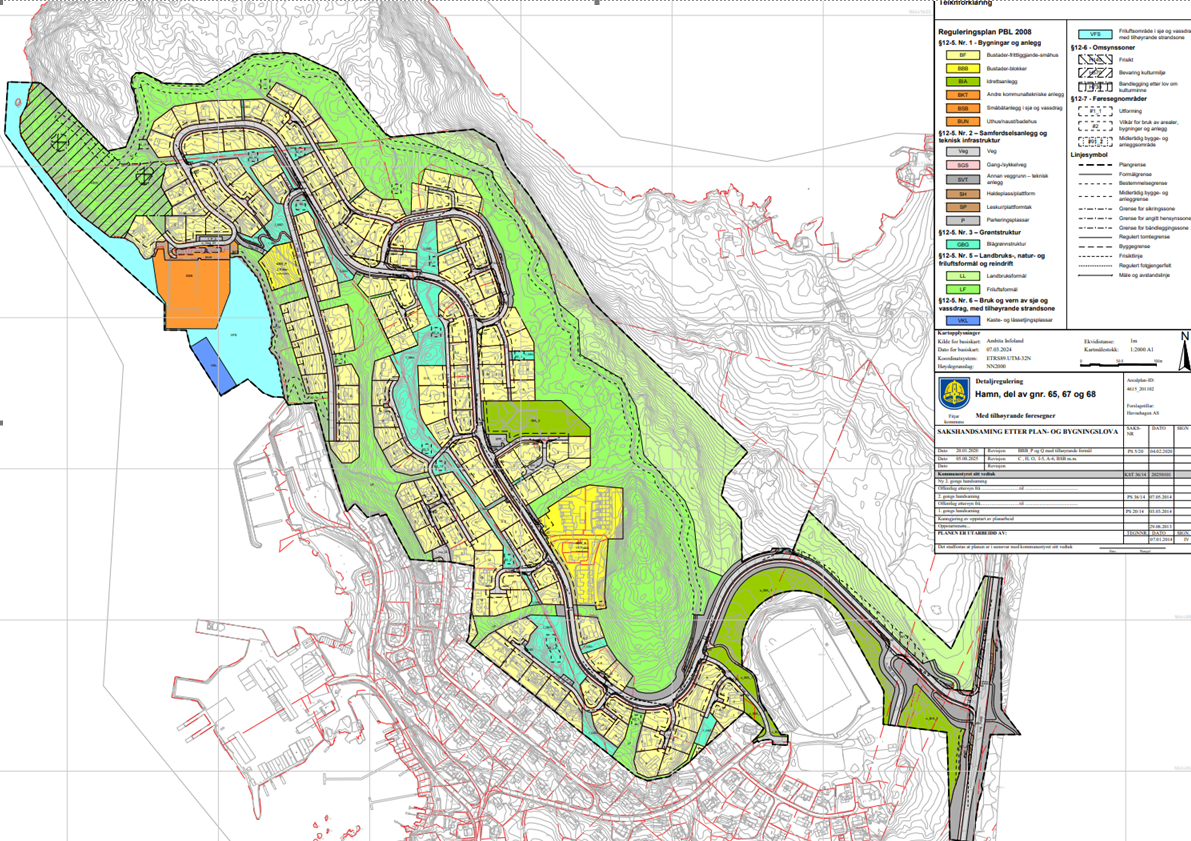Select the blue VKL legend swatch
The image size is (1191, 841).
click(962, 320)
